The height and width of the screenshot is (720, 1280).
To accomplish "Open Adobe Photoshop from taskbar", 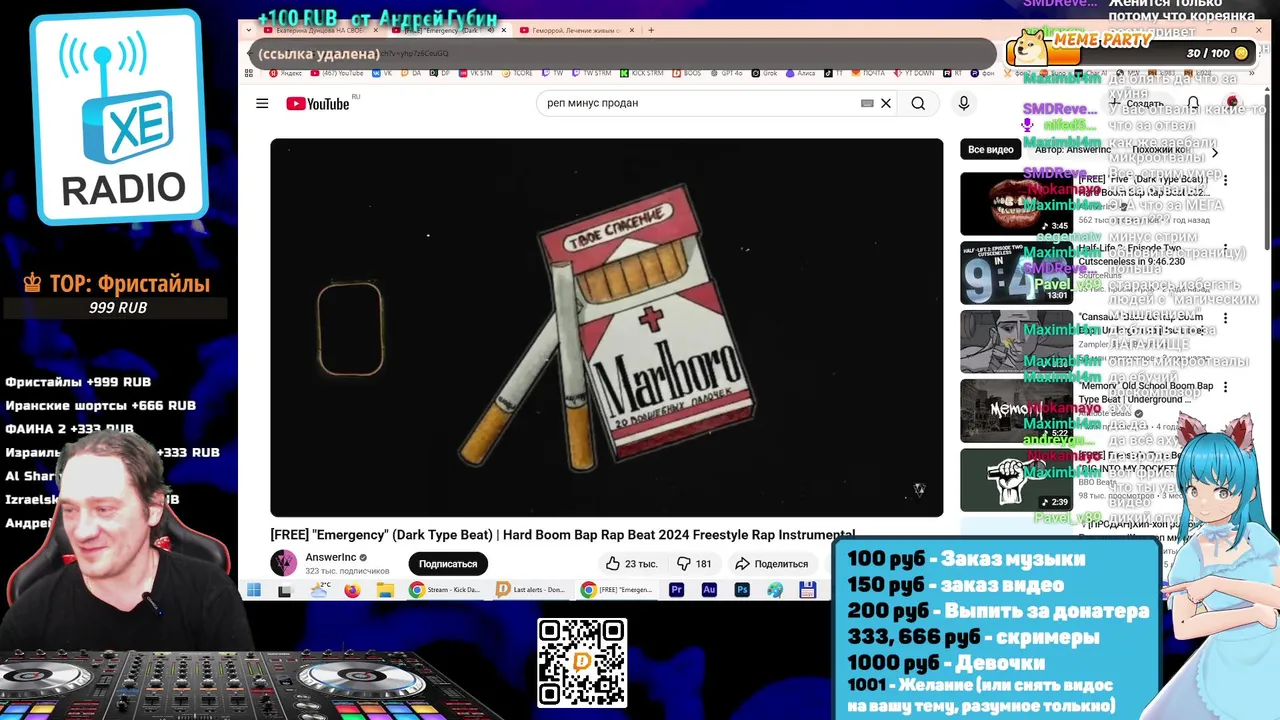I will [x=742, y=590].
